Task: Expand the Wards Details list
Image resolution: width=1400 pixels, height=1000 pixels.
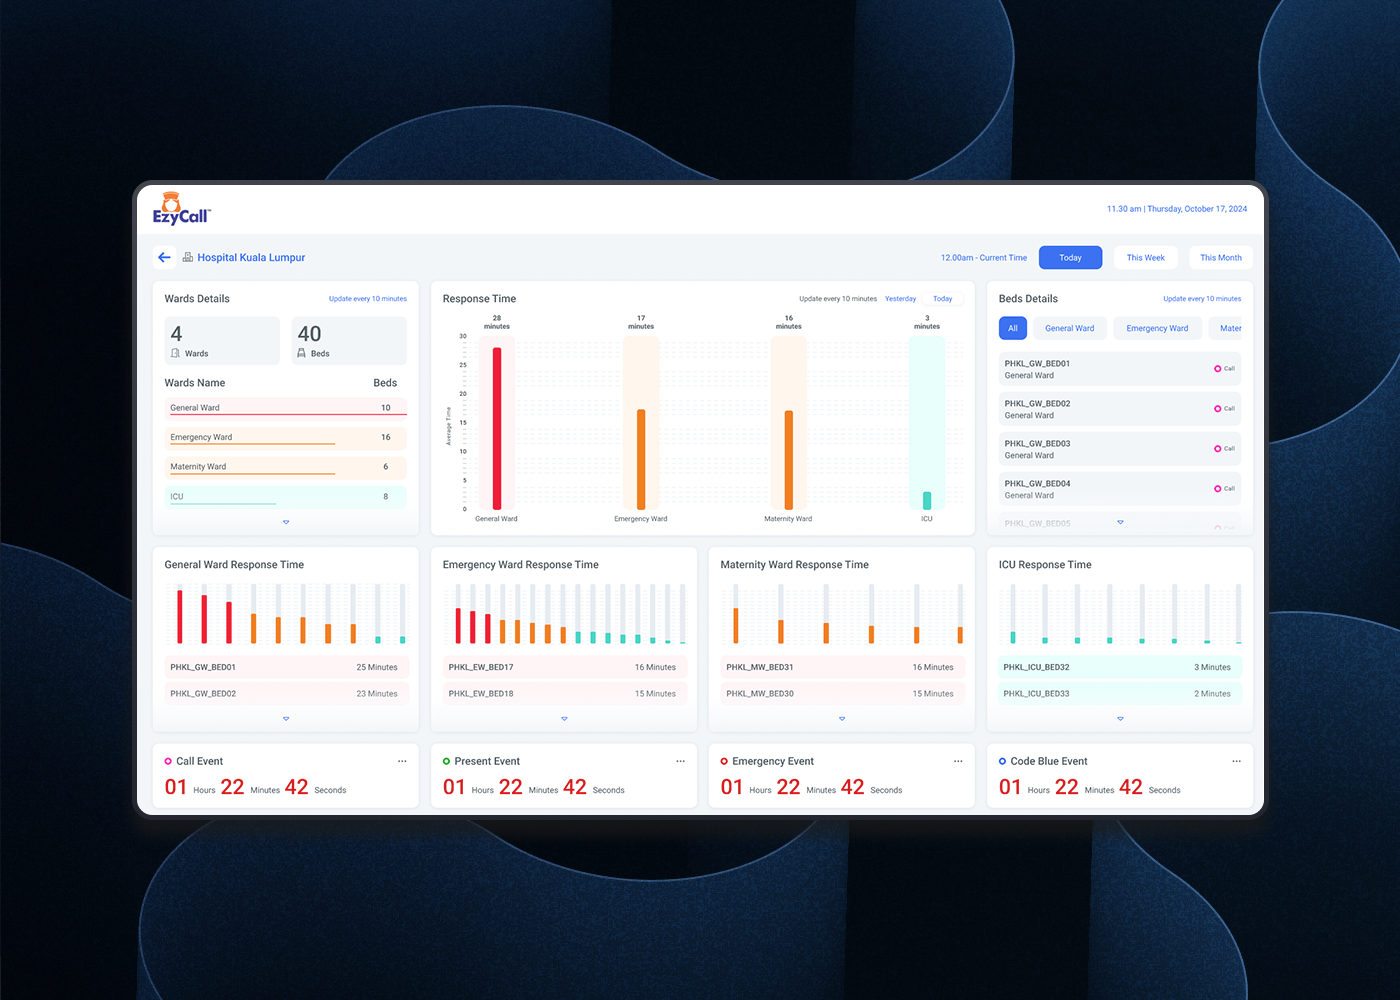Action: [x=286, y=522]
